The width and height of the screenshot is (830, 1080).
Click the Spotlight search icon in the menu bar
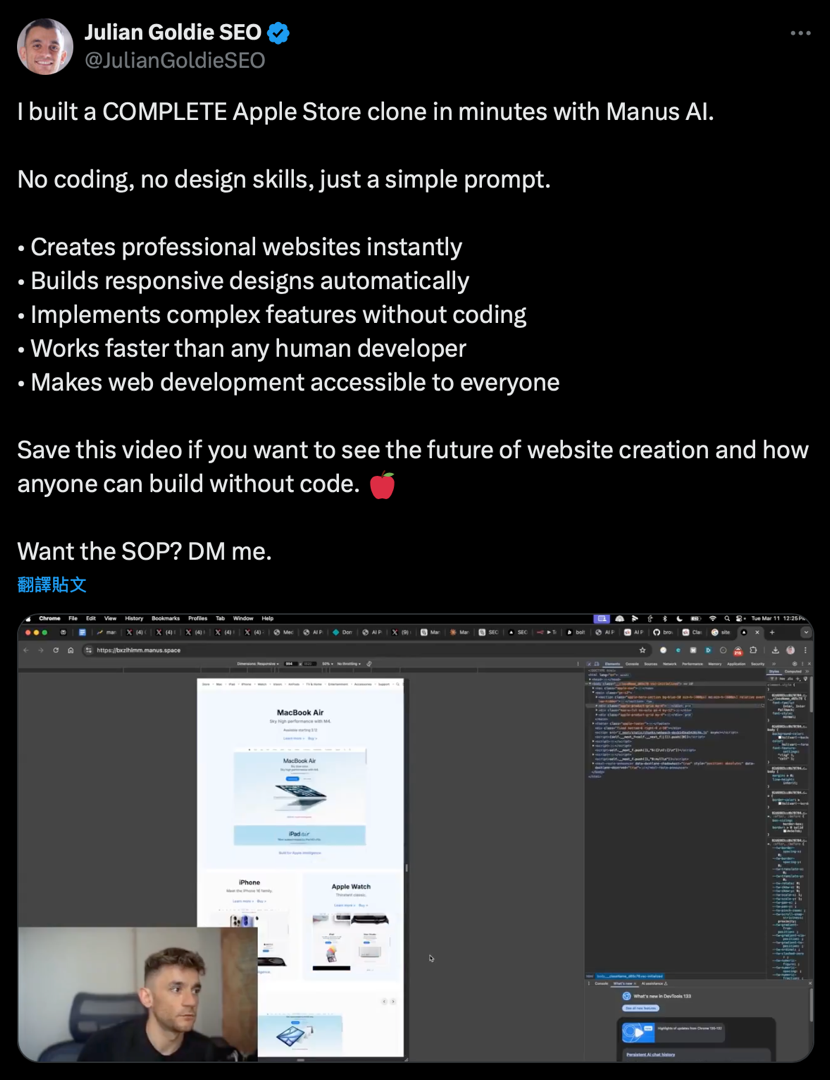point(727,619)
